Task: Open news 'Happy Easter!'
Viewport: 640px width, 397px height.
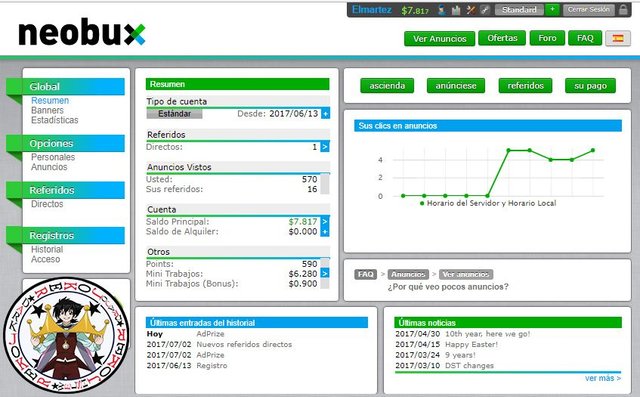Action: pos(471,344)
